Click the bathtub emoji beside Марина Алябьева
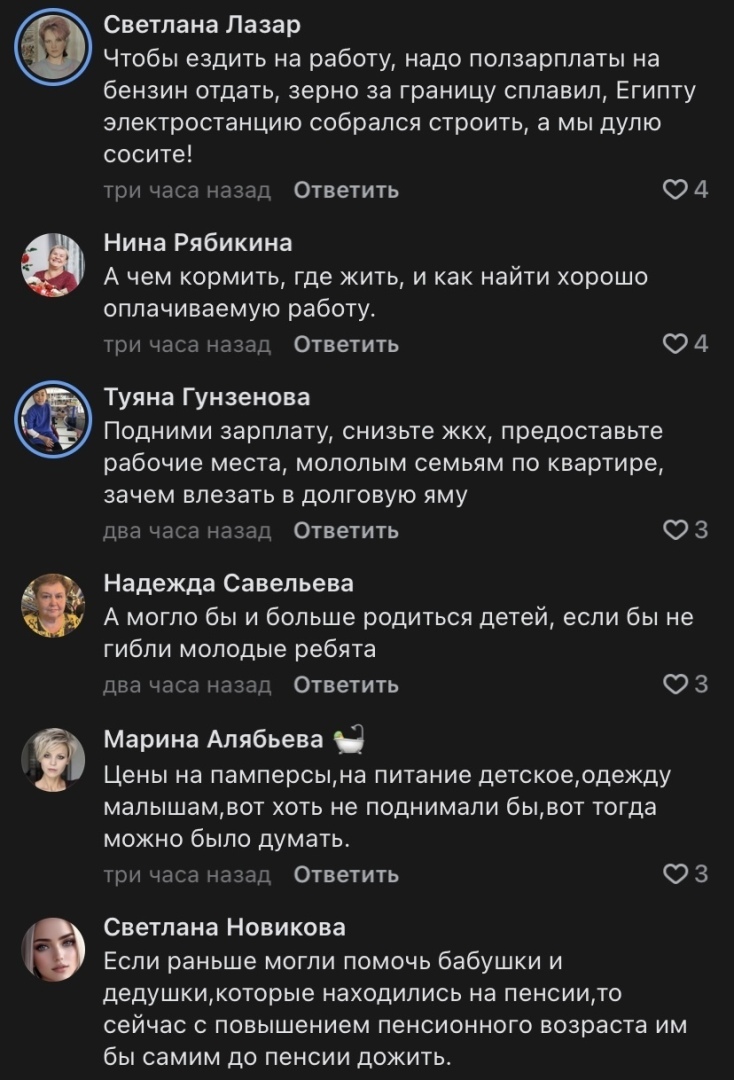The width and height of the screenshot is (734, 1080). click(x=349, y=740)
